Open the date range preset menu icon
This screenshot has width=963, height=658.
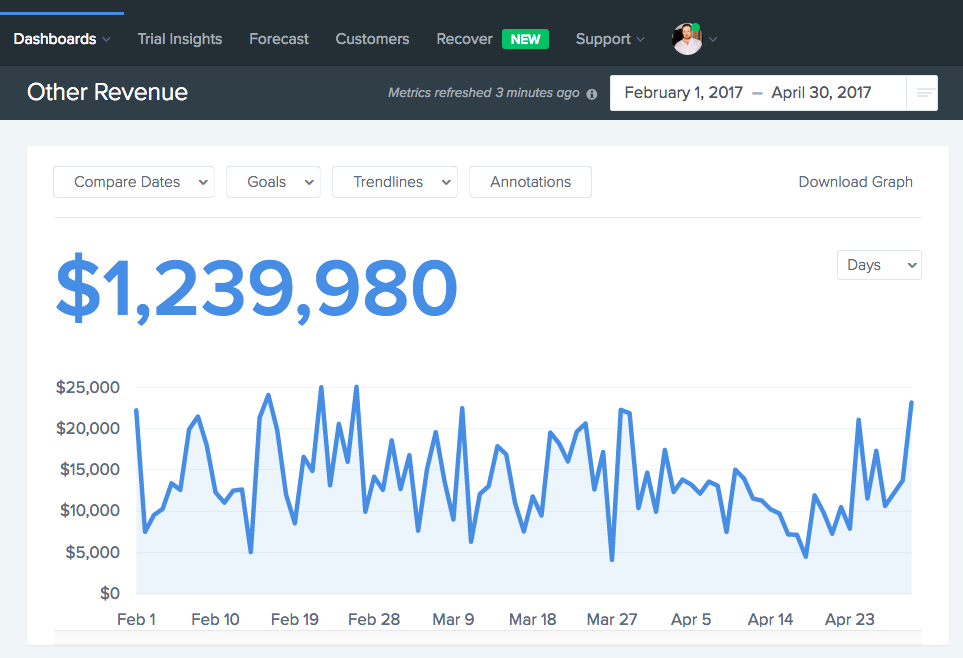click(x=922, y=93)
